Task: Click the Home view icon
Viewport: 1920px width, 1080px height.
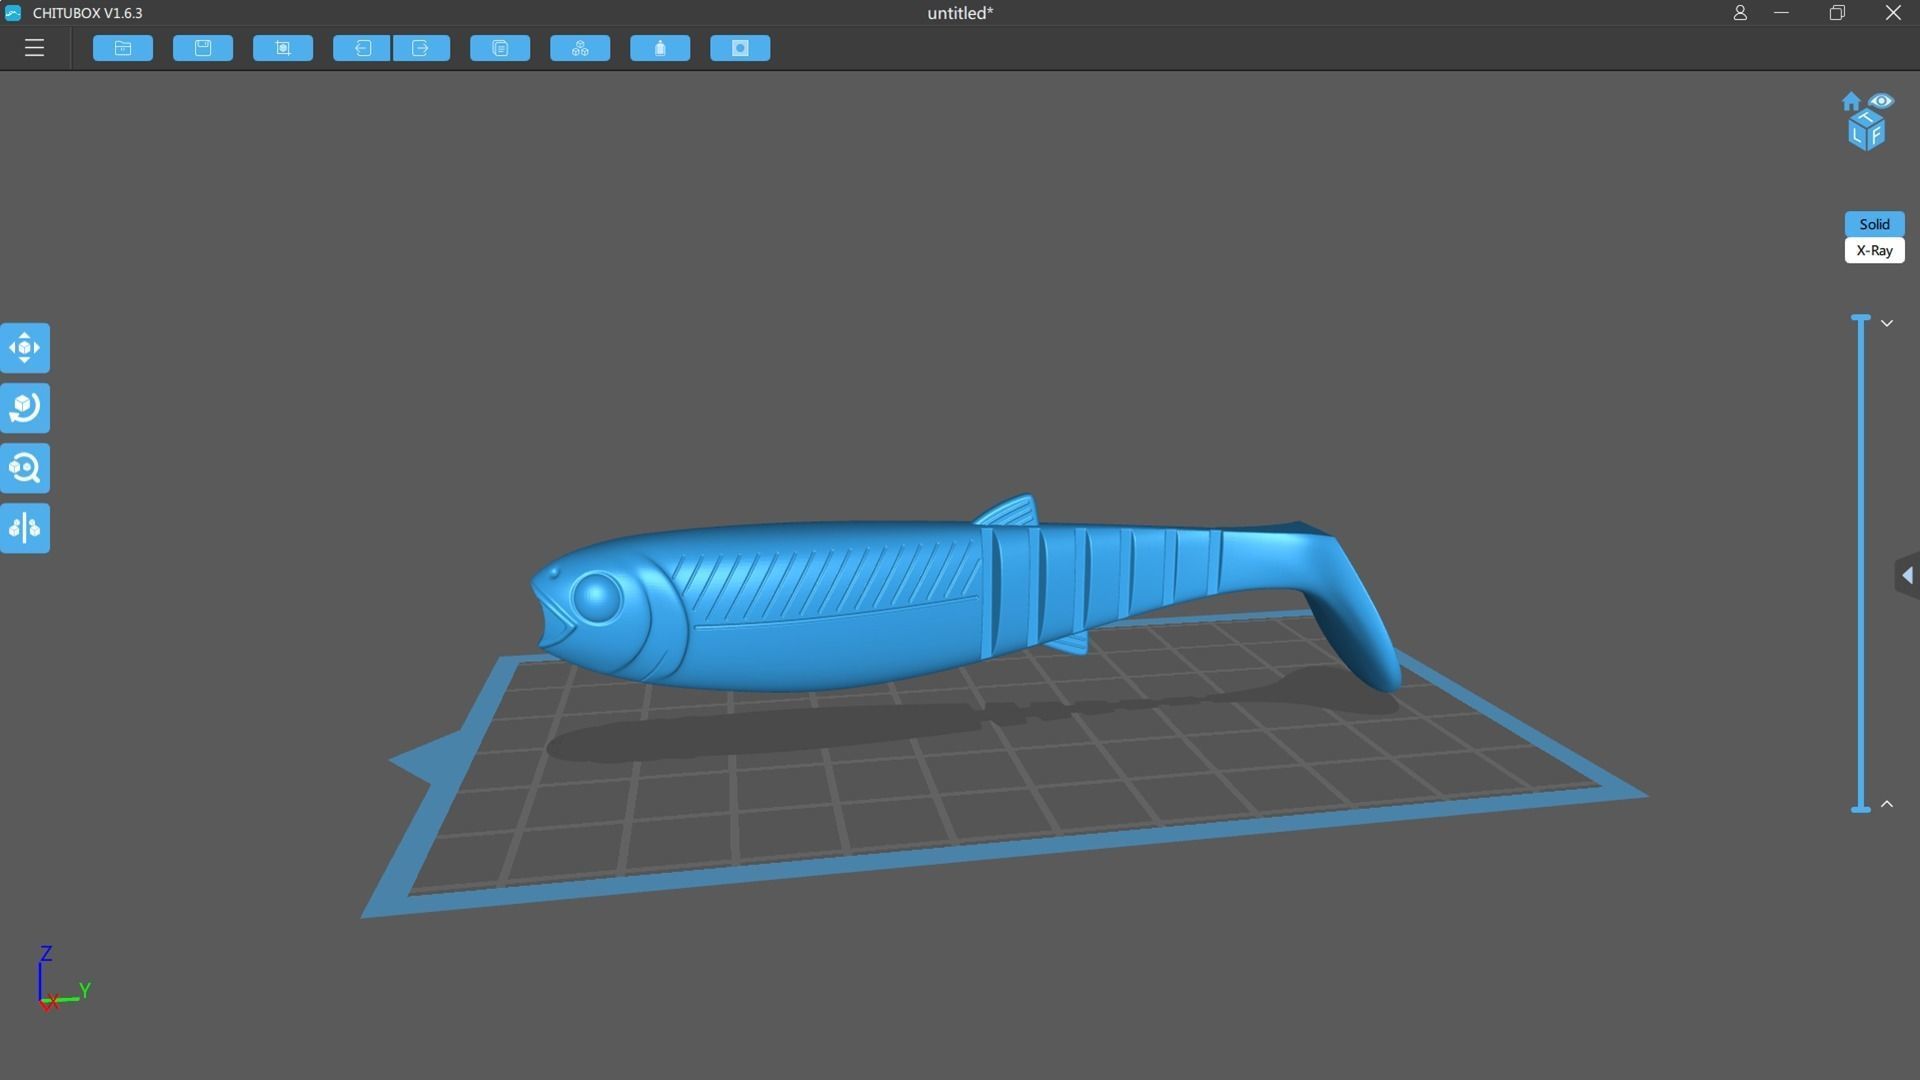Action: 1851,101
